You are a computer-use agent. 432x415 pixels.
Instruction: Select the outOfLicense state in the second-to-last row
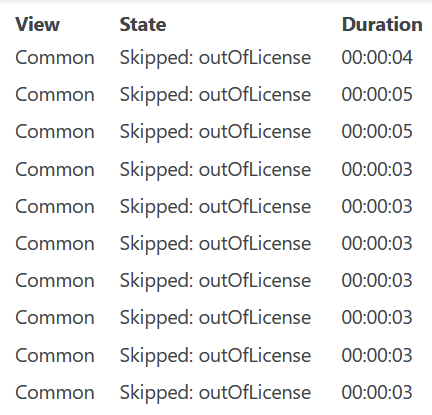pos(215,356)
